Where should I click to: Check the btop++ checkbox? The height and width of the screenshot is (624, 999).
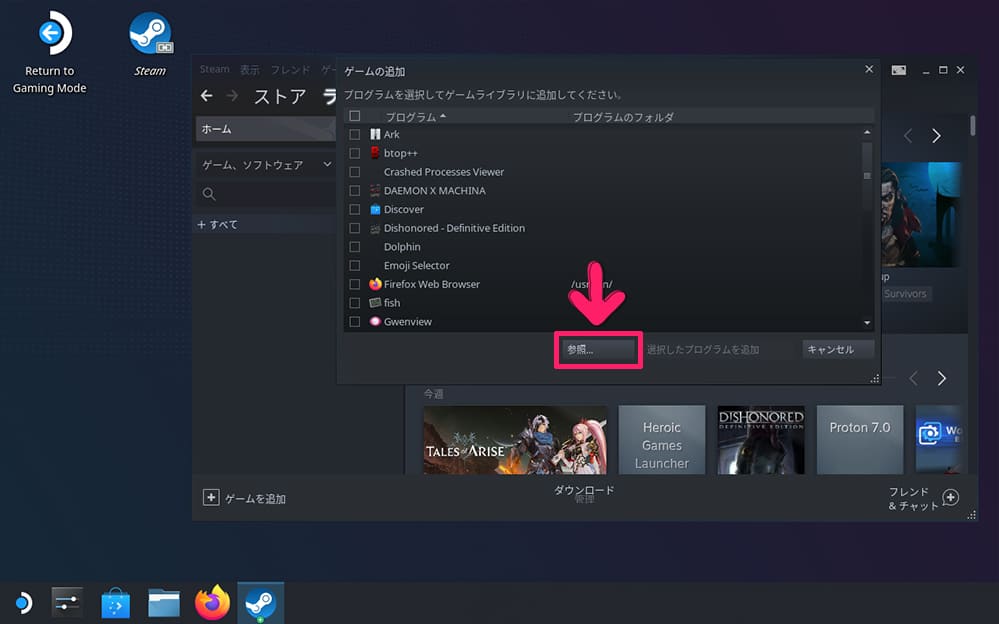click(355, 153)
